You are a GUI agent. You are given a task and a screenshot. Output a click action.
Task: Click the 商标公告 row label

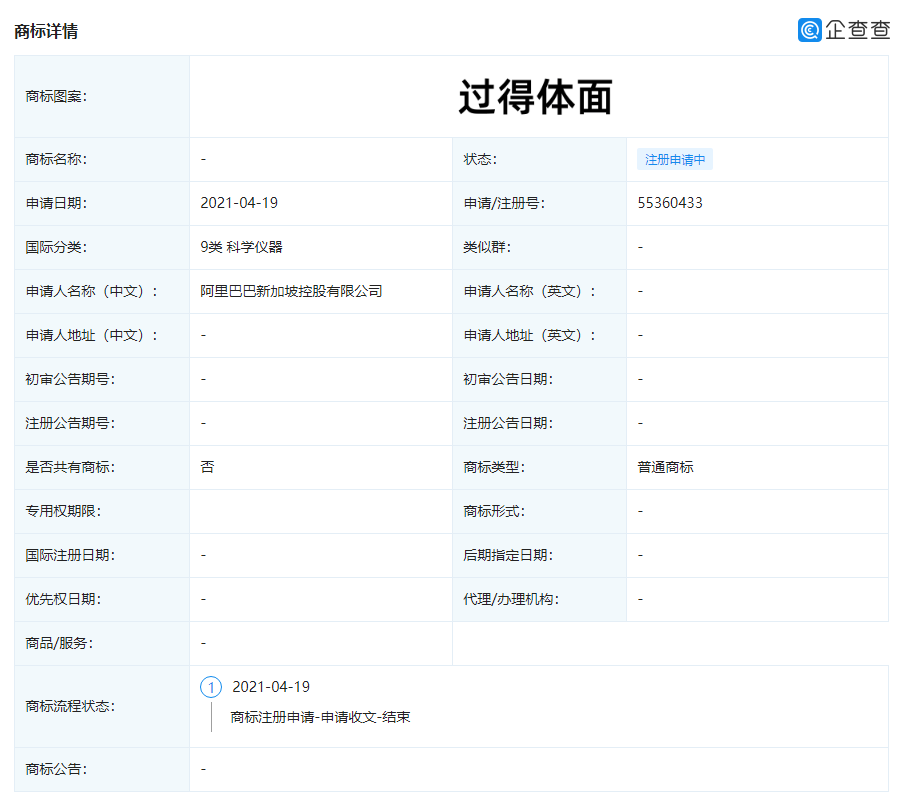point(56,769)
